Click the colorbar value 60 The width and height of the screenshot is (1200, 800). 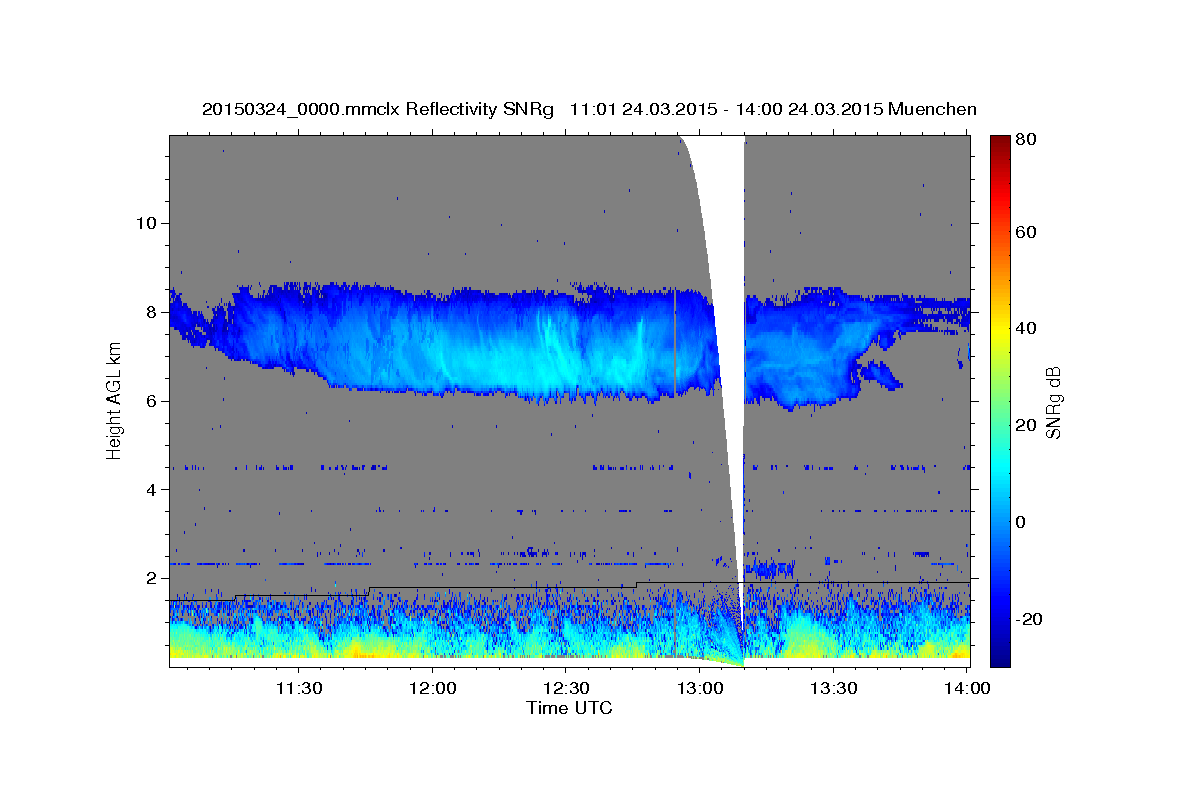click(x=1025, y=232)
